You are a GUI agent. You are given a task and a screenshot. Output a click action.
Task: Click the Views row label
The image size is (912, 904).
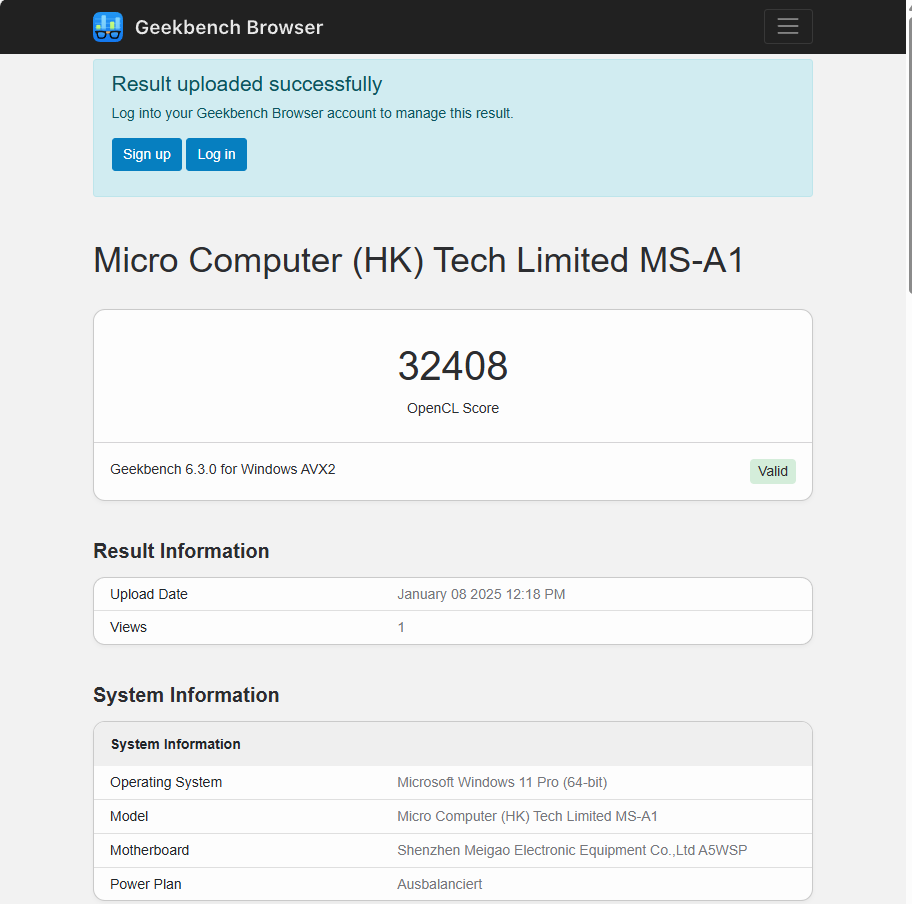[129, 628]
